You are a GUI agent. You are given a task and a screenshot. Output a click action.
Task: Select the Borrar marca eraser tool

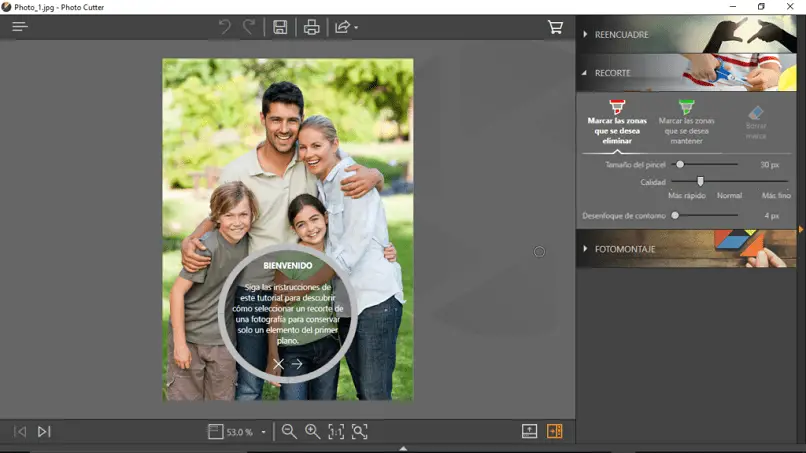756,122
